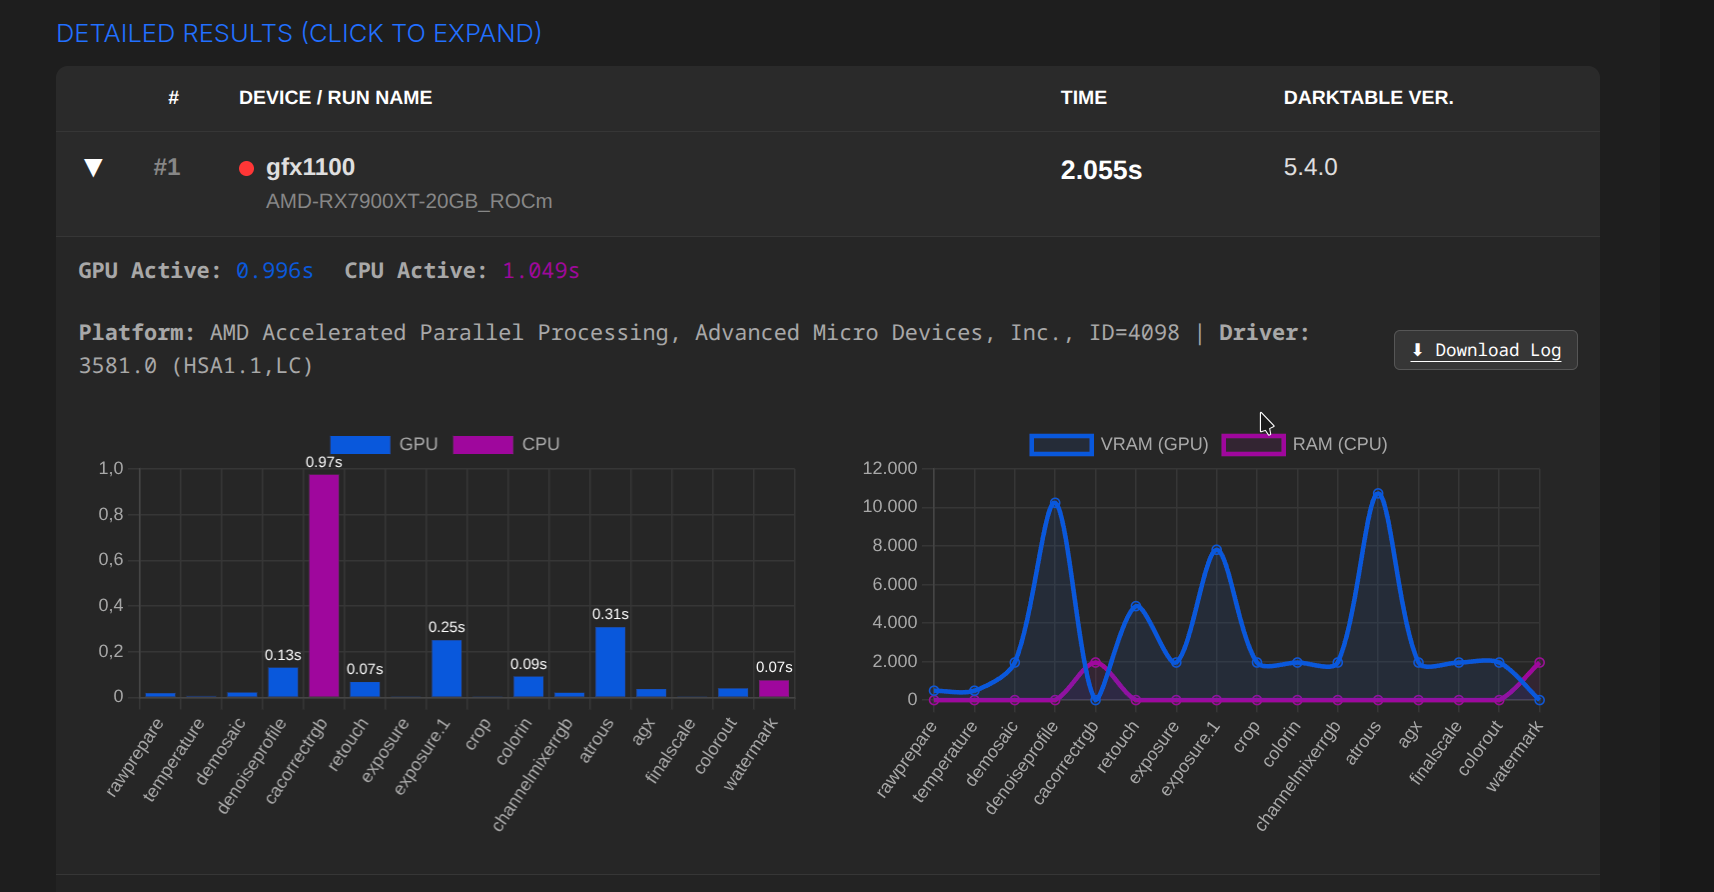
Task: Click the blue atrous 0.31s bar
Action: (610, 662)
